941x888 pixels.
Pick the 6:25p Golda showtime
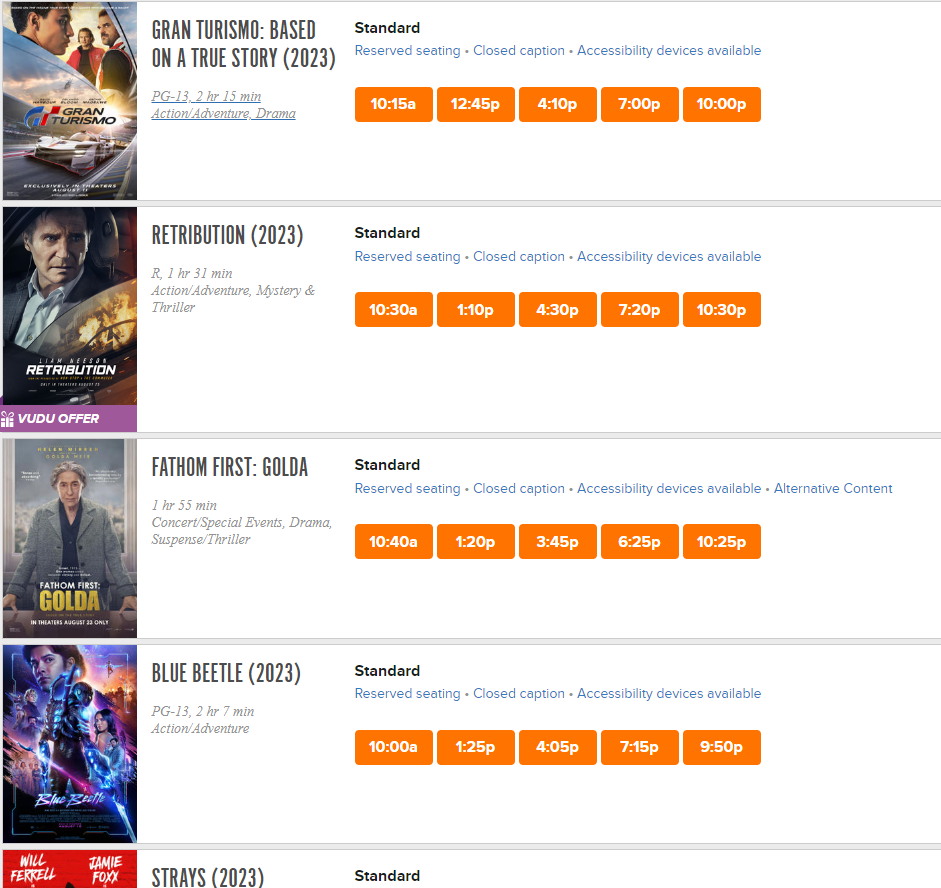pyautogui.click(x=640, y=542)
